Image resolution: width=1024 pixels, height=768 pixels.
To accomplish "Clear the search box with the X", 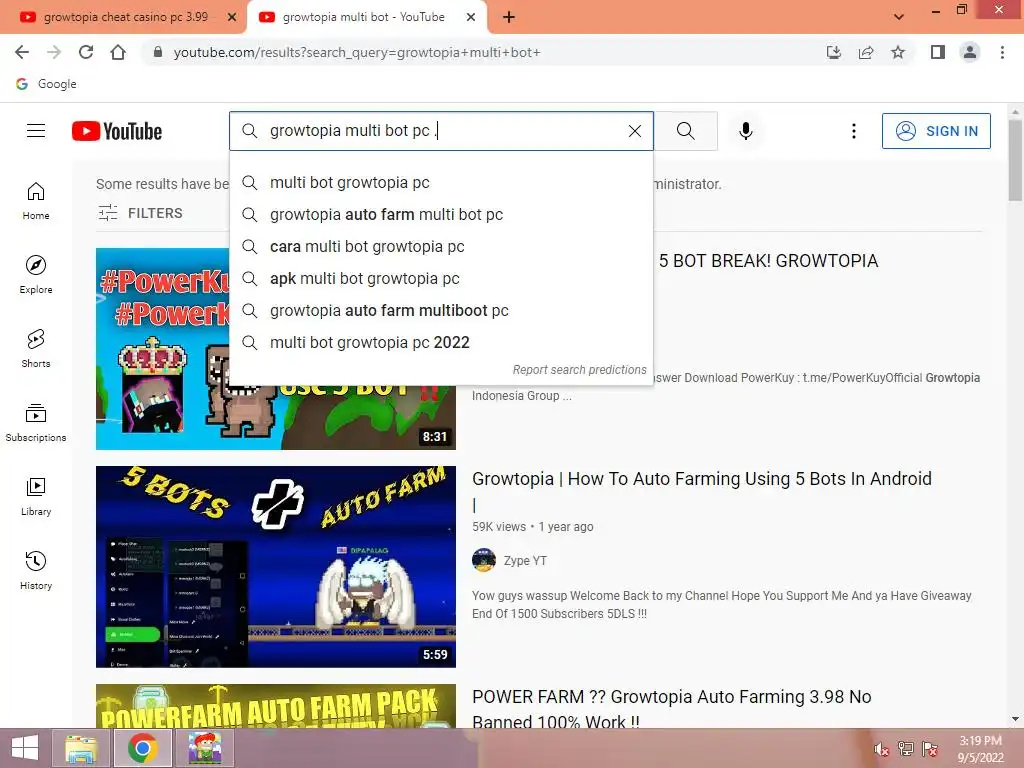I will pos(634,131).
